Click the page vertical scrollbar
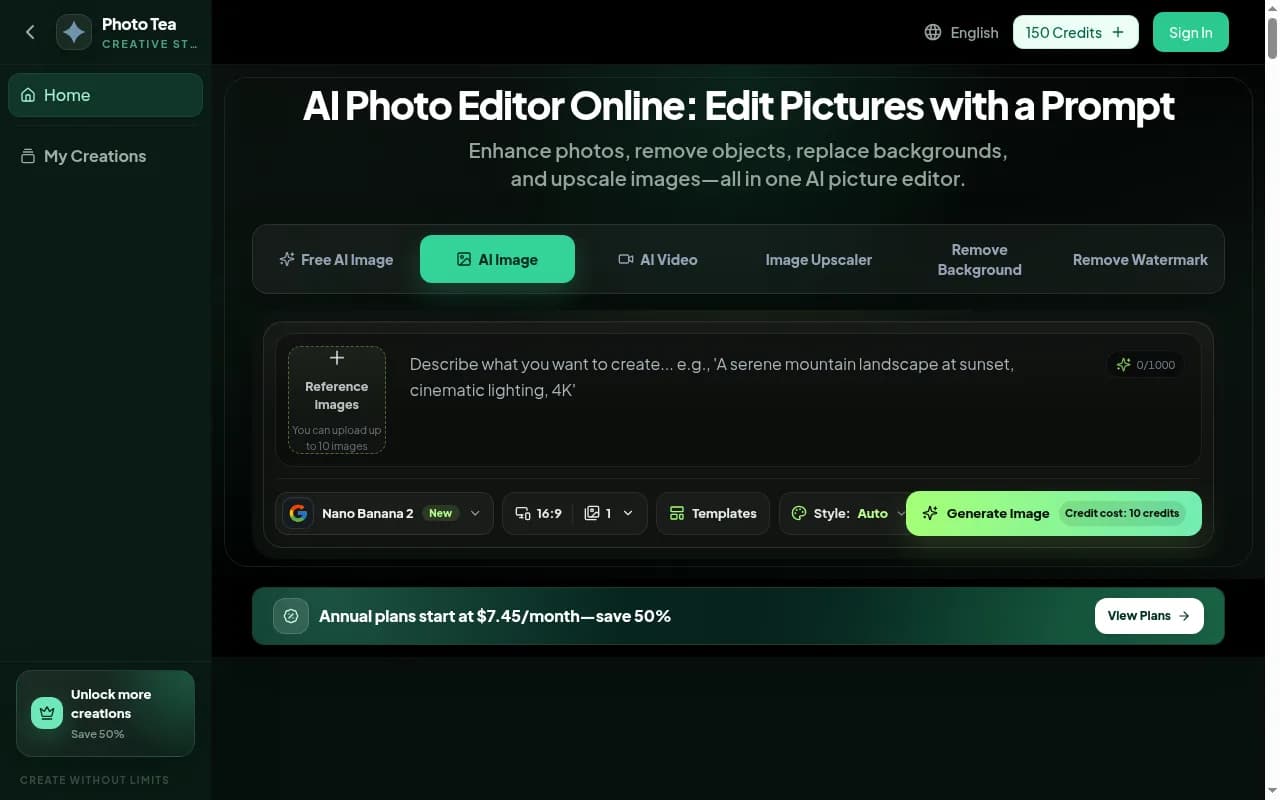The width and height of the screenshot is (1280, 800). (x=1272, y=400)
